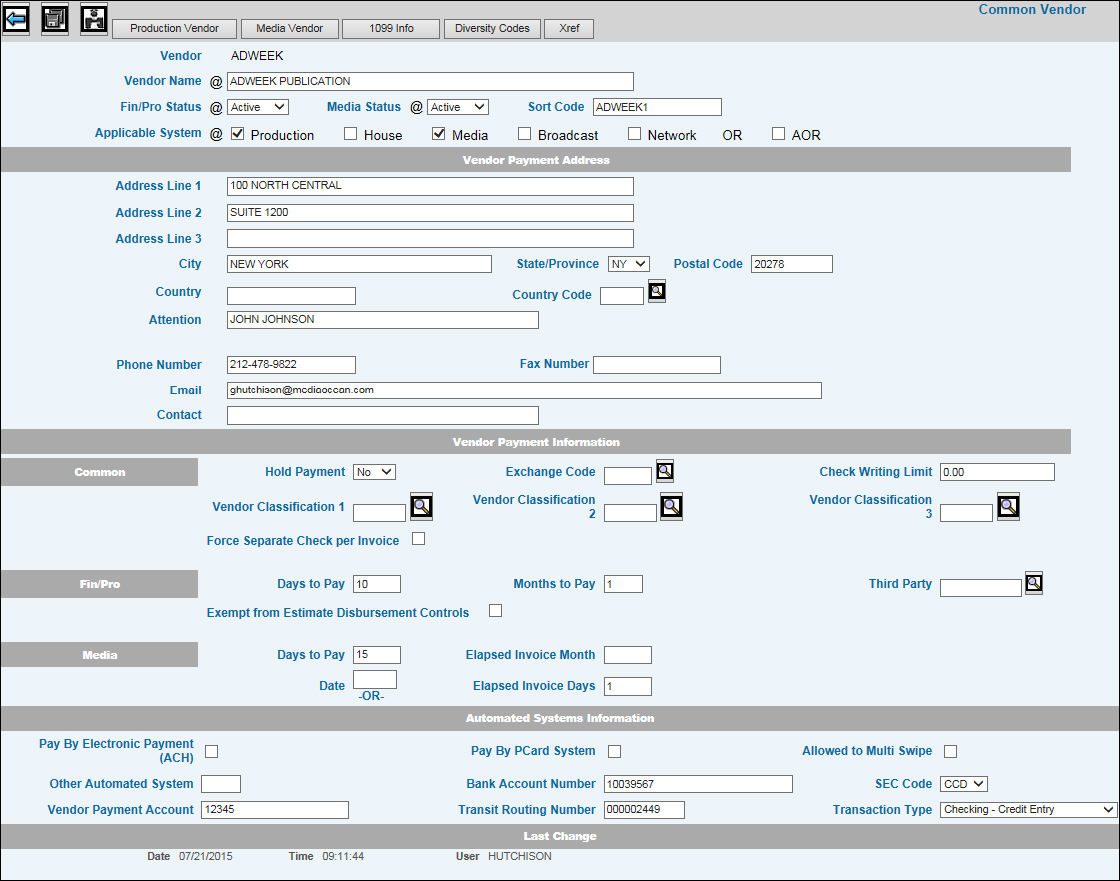Click the Media Days to Pay field

377,654
